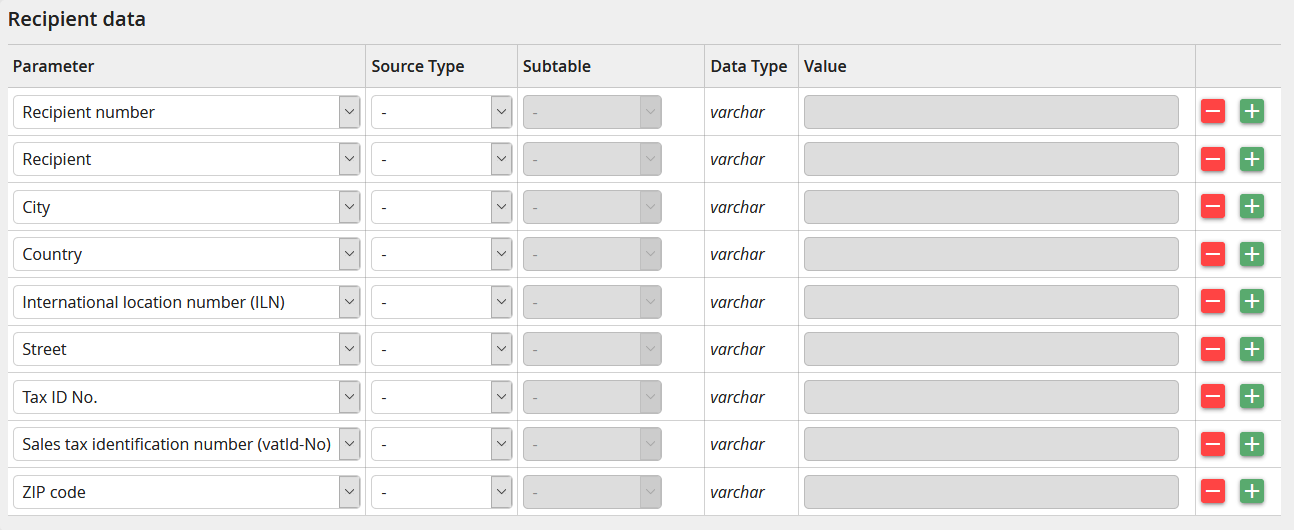Open the Country parameter dropdown
This screenshot has width=1294, height=530.
186,254
